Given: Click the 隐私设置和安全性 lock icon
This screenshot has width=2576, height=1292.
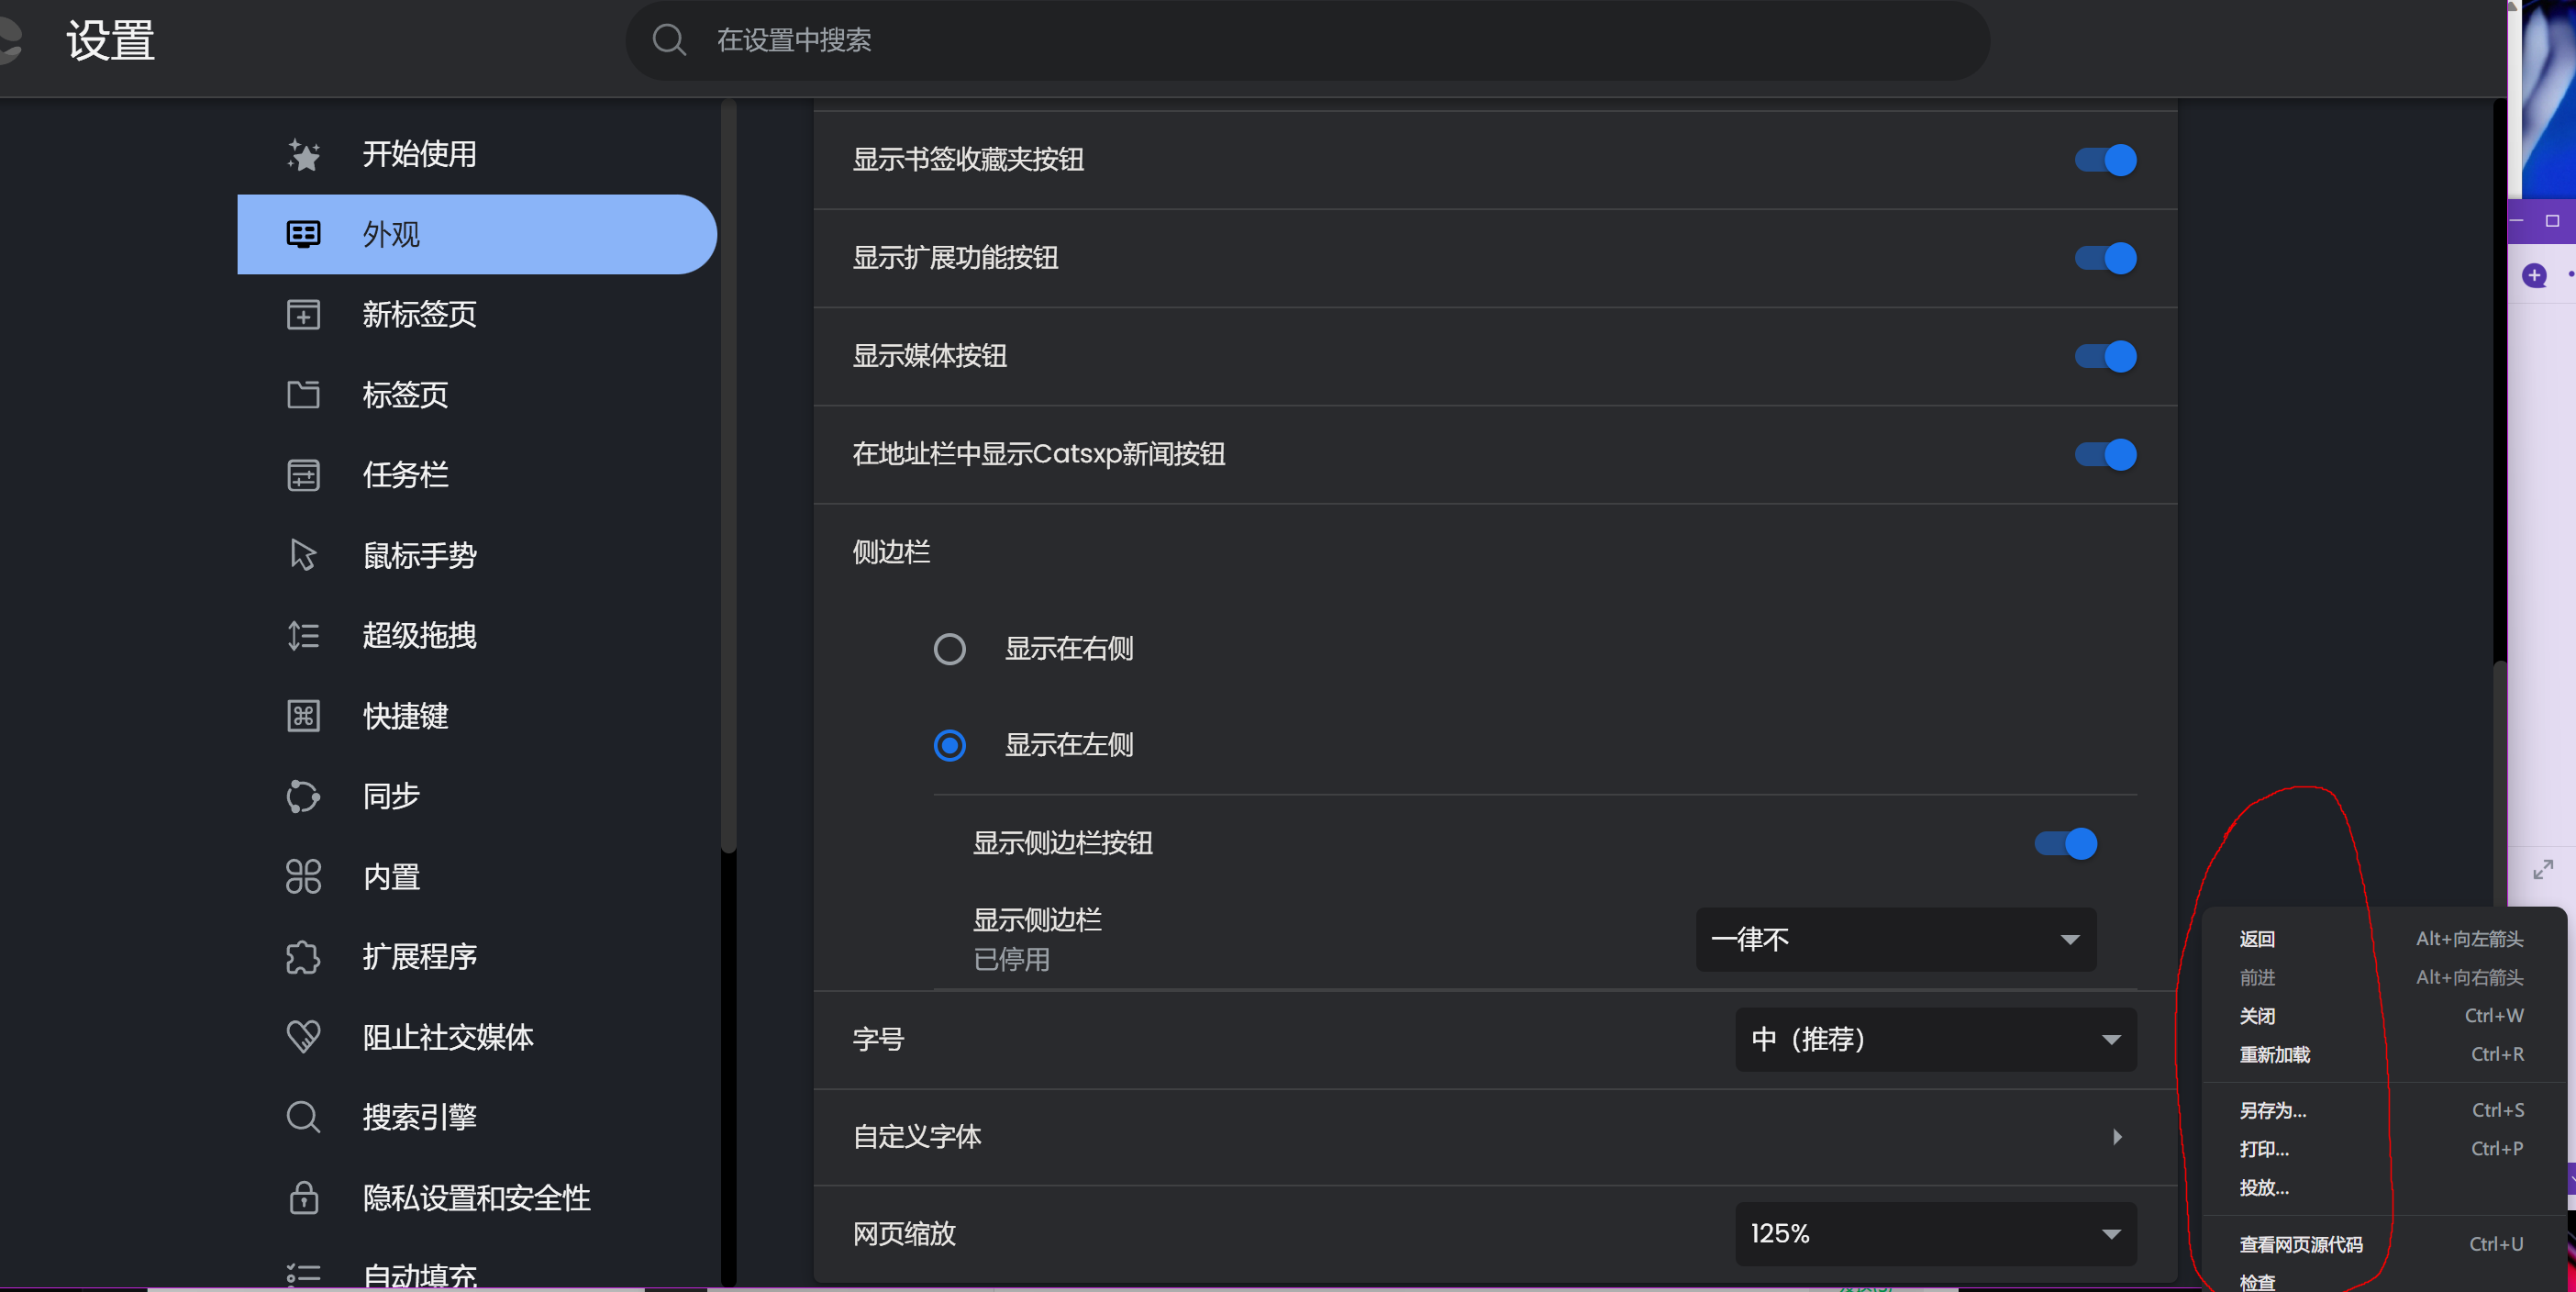Looking at the screenshot, I should 303,1197.
